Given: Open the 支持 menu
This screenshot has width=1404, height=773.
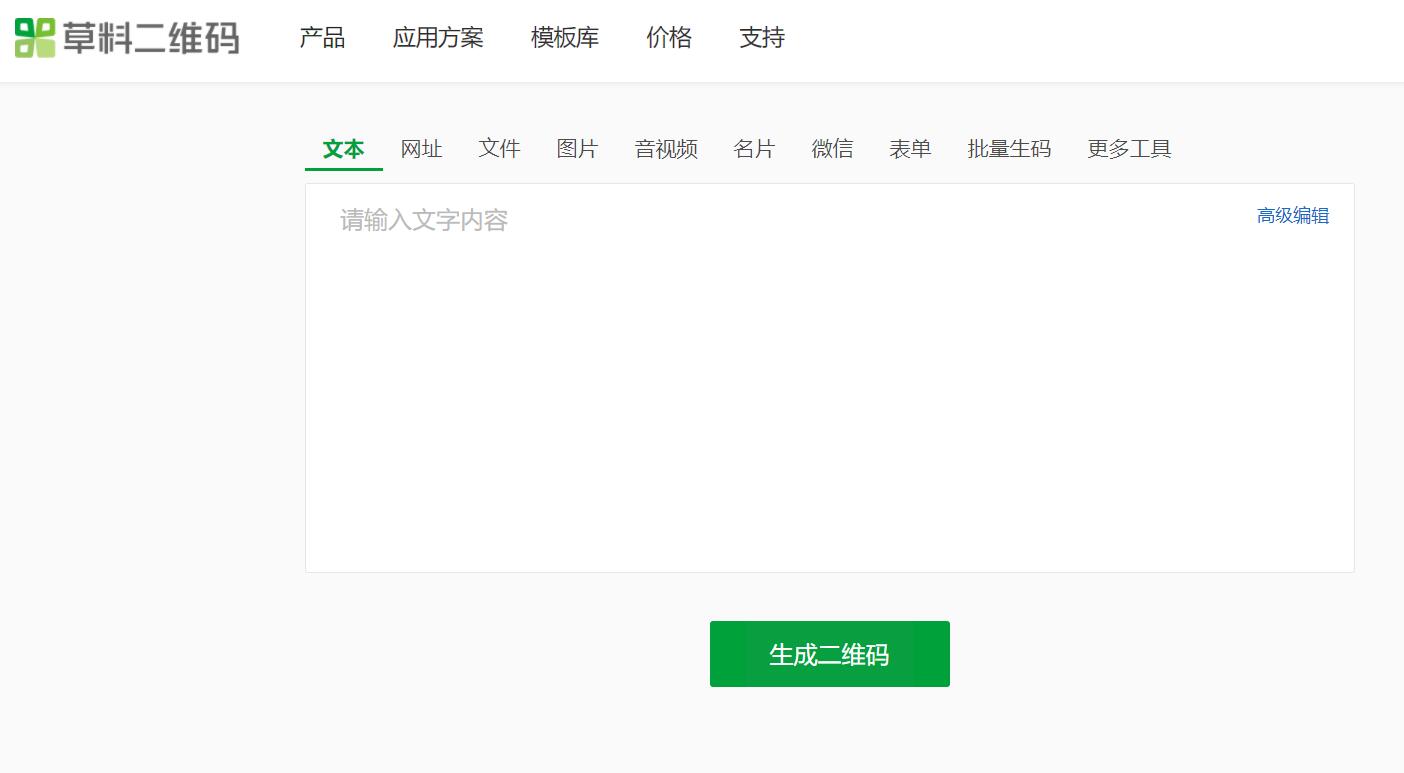Looking at the screenshot, I should [761, 38].
